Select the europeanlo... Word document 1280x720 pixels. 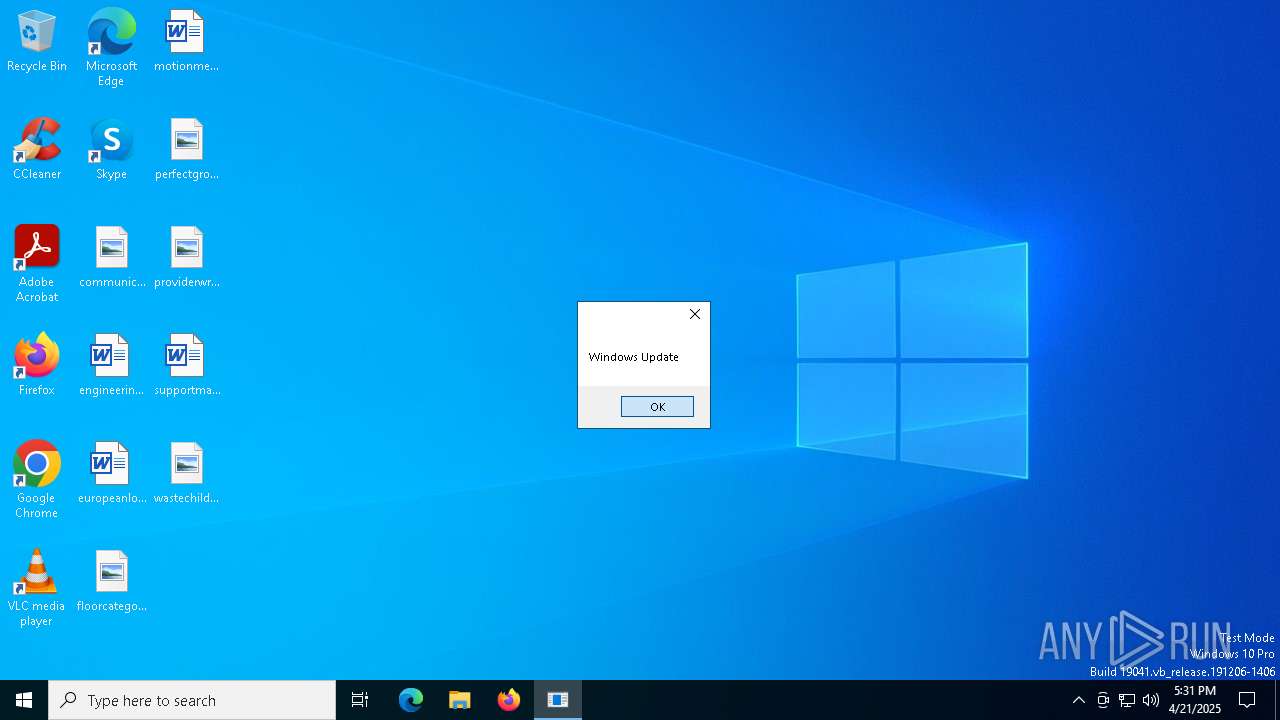[x=111, y=473]
